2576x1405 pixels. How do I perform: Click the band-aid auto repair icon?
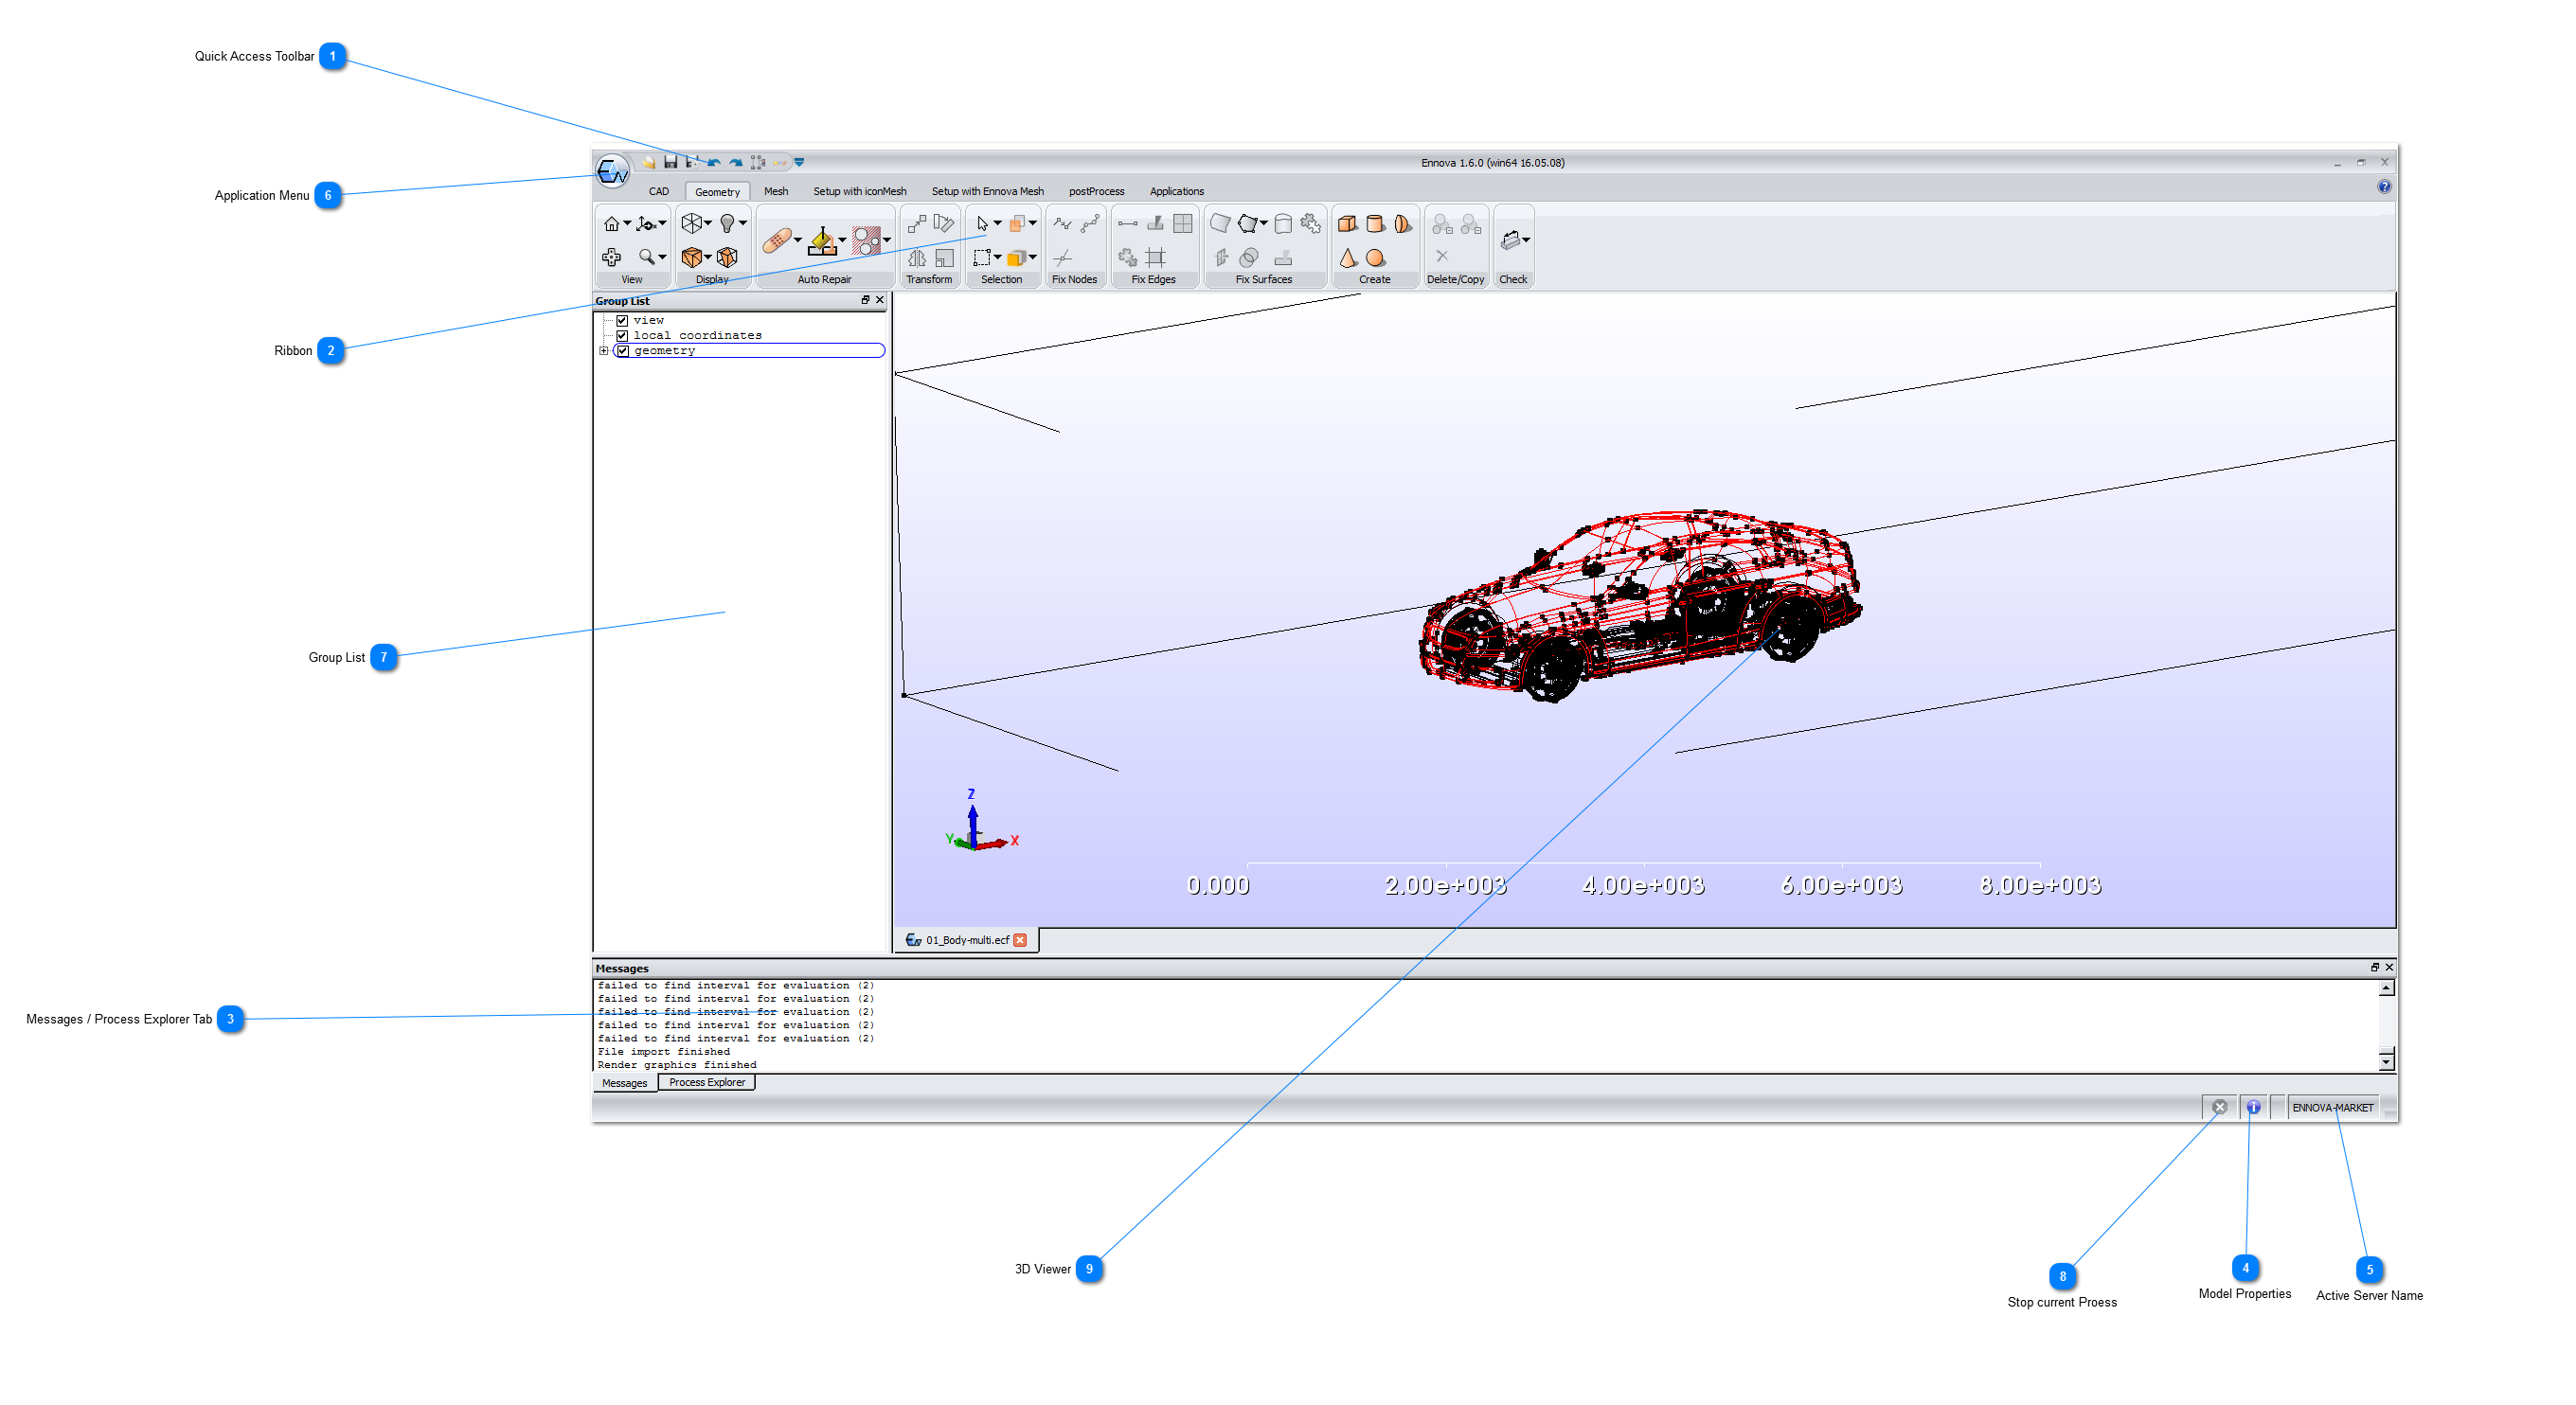pos(776,240)
